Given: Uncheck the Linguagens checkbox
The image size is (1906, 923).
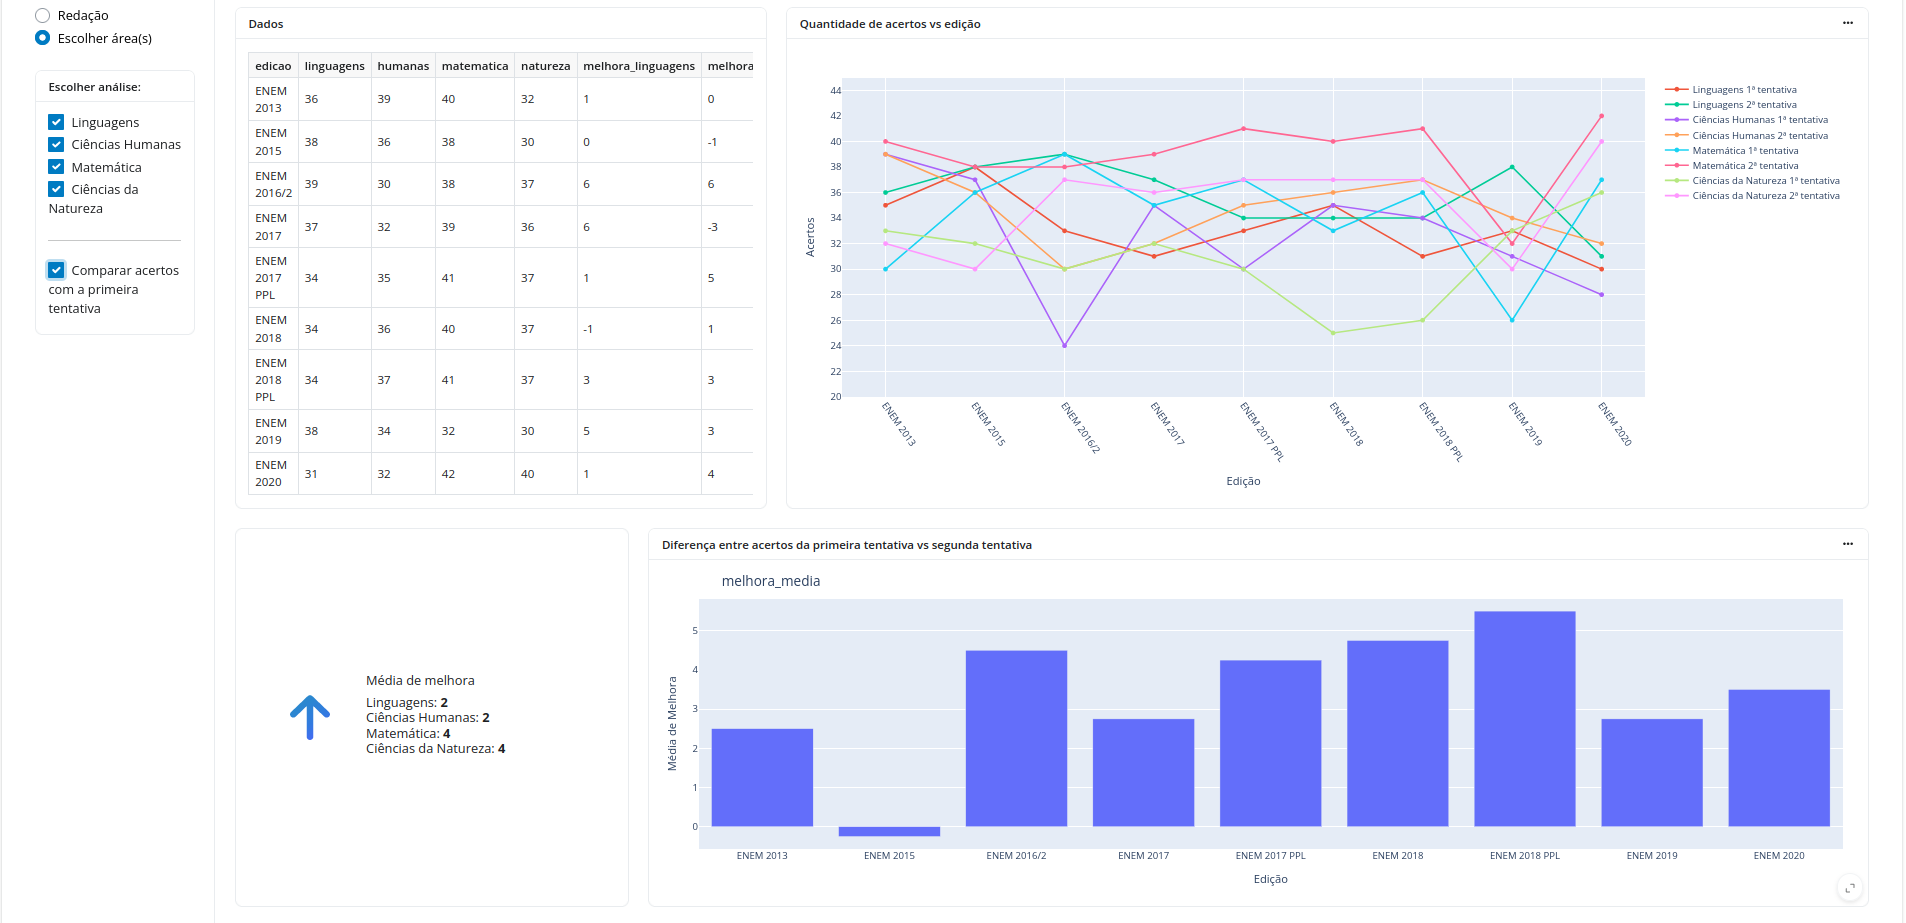Looking at the screenshot, I should pyautogui.click(x=56, y=122).
